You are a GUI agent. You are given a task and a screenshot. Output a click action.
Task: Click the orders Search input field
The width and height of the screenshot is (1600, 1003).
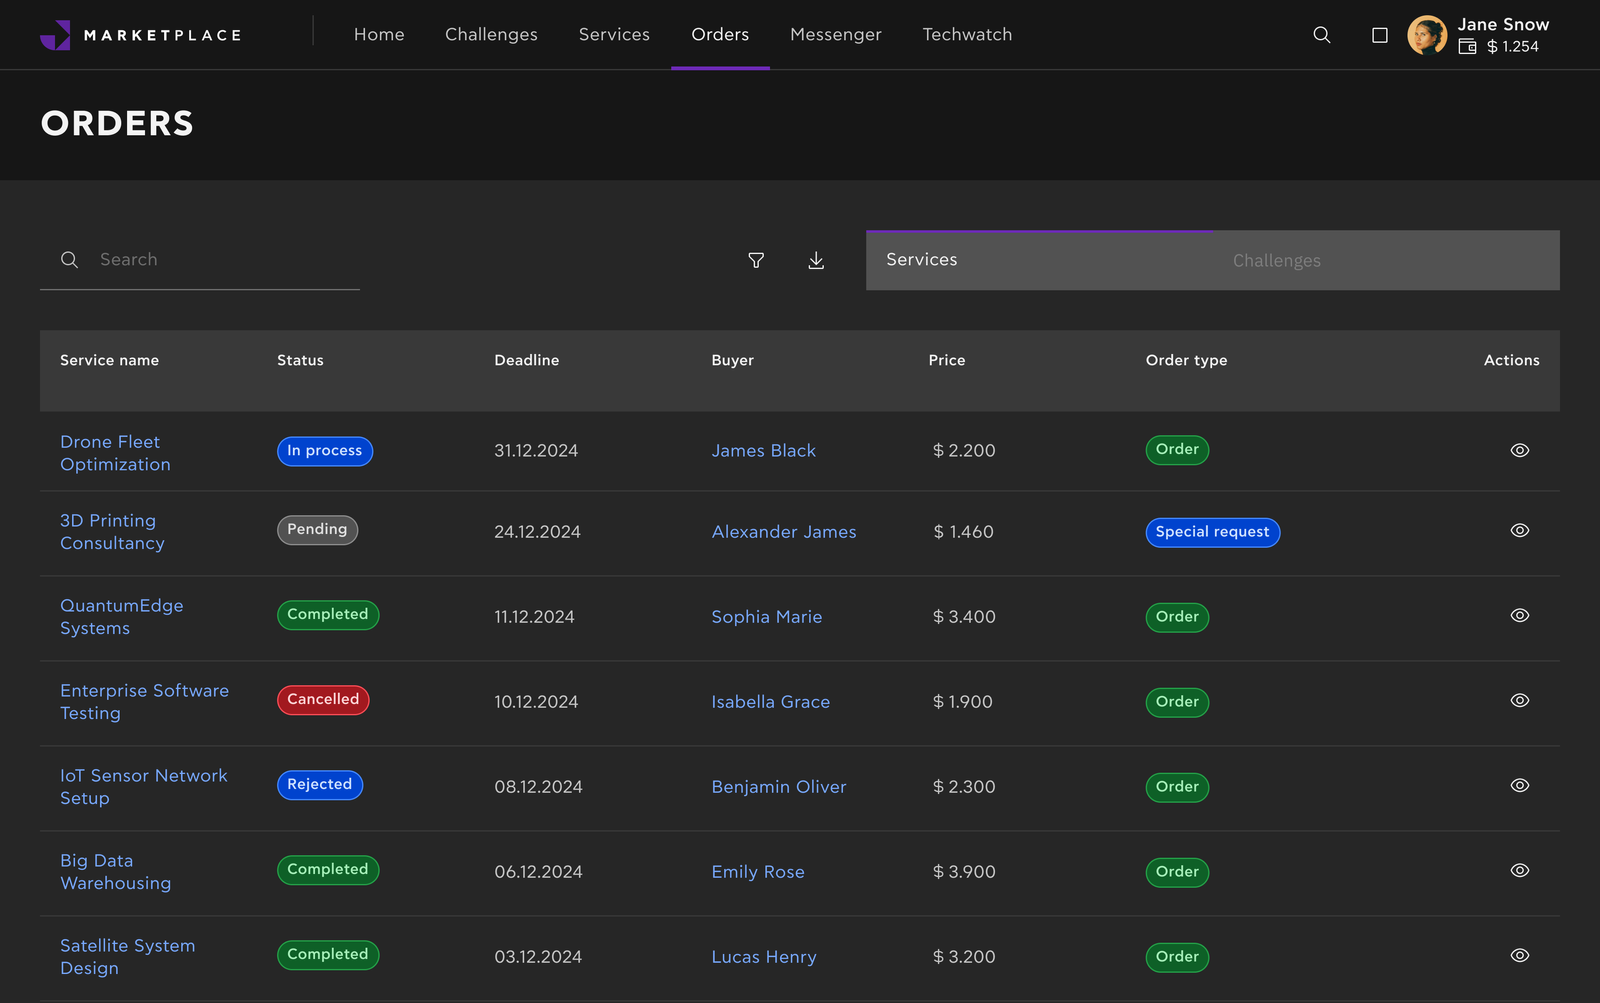220,260
